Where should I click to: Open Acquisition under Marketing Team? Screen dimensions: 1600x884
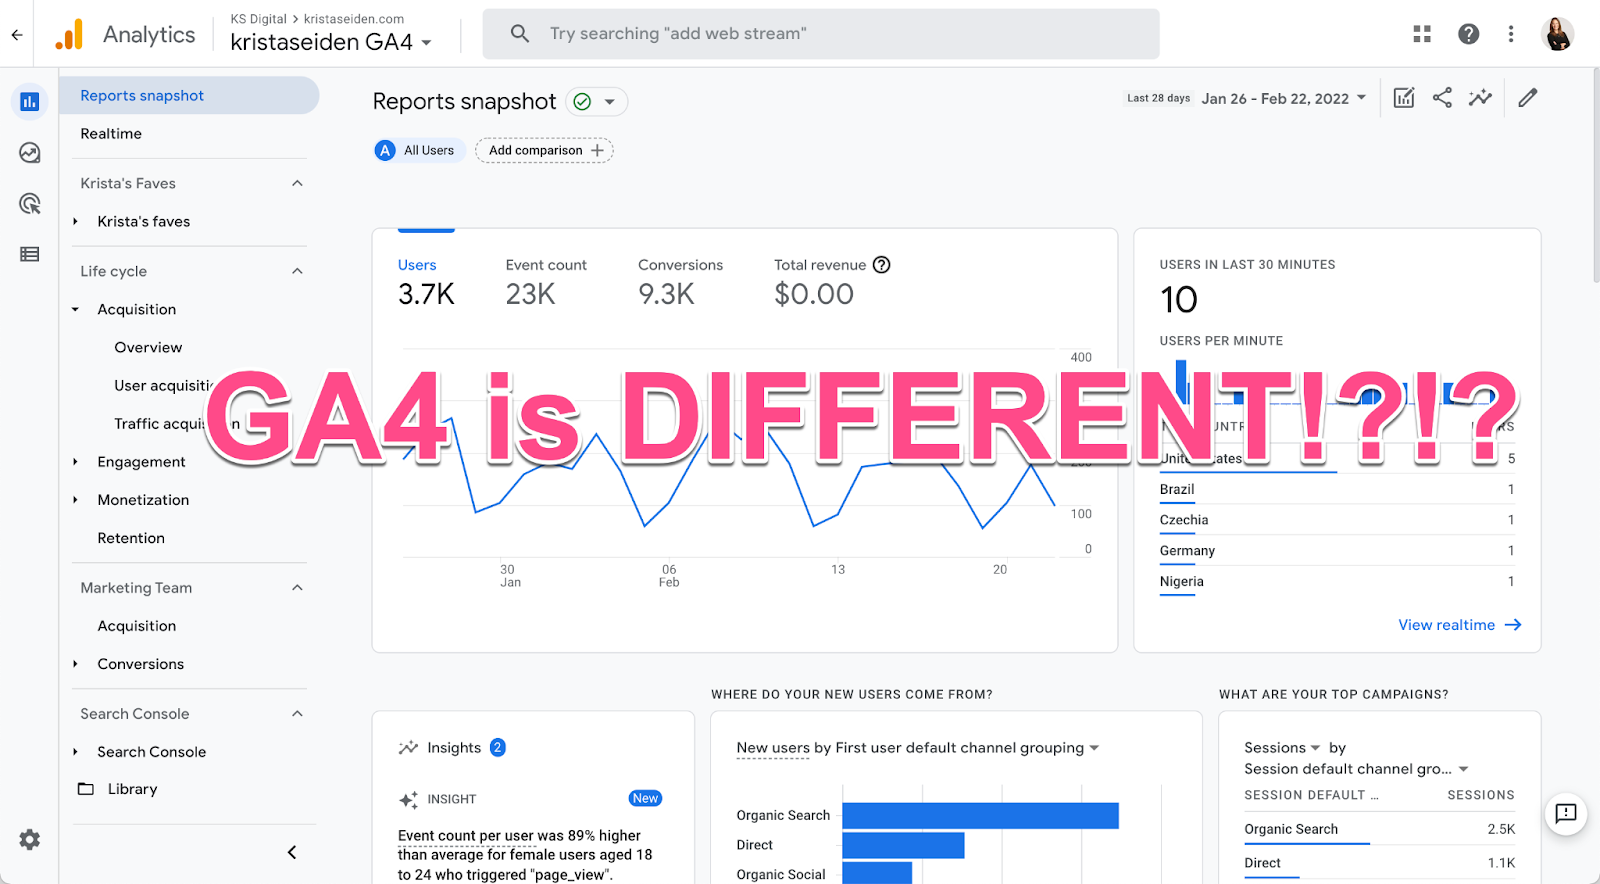136,625
